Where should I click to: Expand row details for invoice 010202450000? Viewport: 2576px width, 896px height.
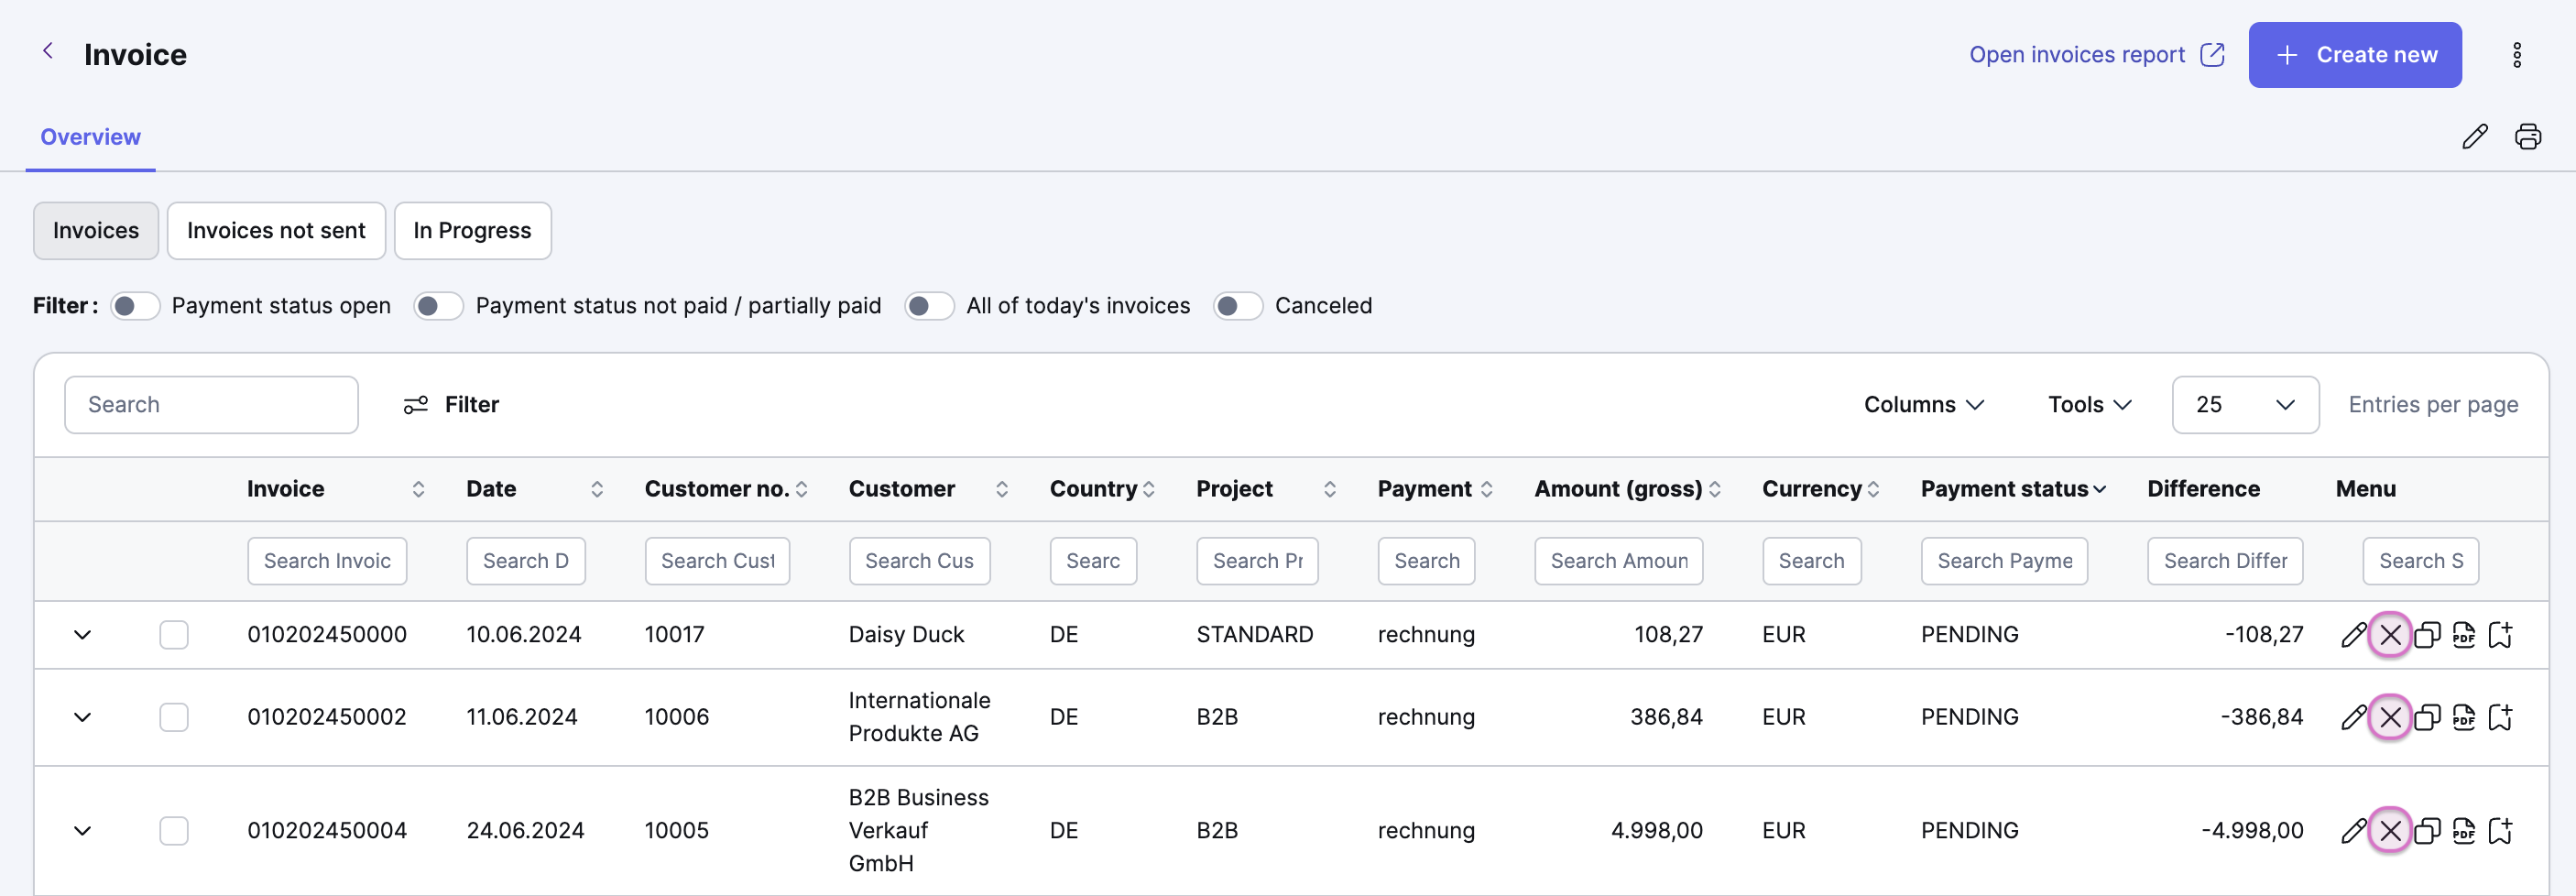point(83,634)
